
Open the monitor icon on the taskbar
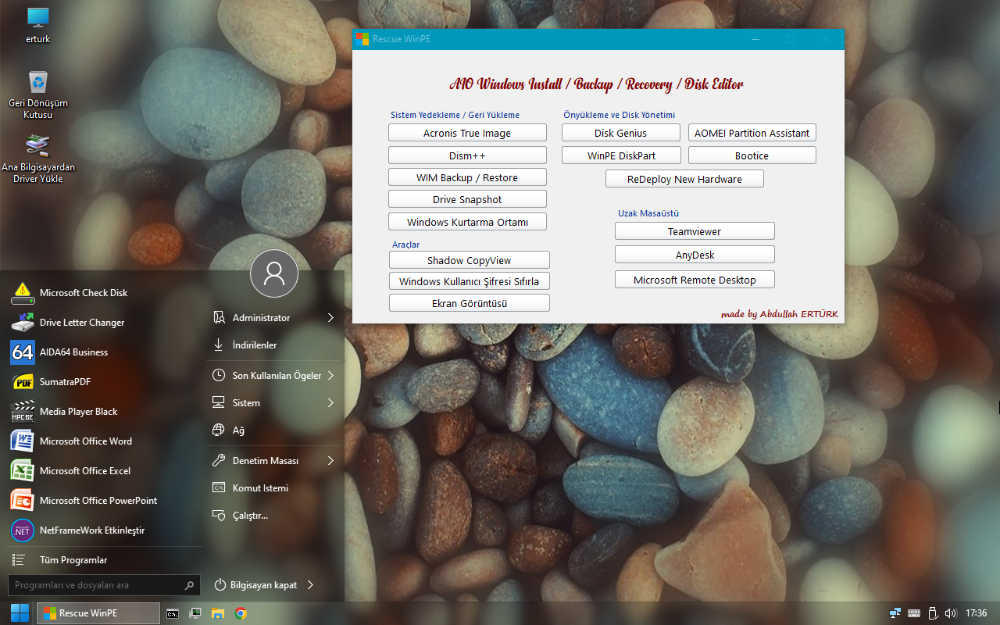point(195,614)
